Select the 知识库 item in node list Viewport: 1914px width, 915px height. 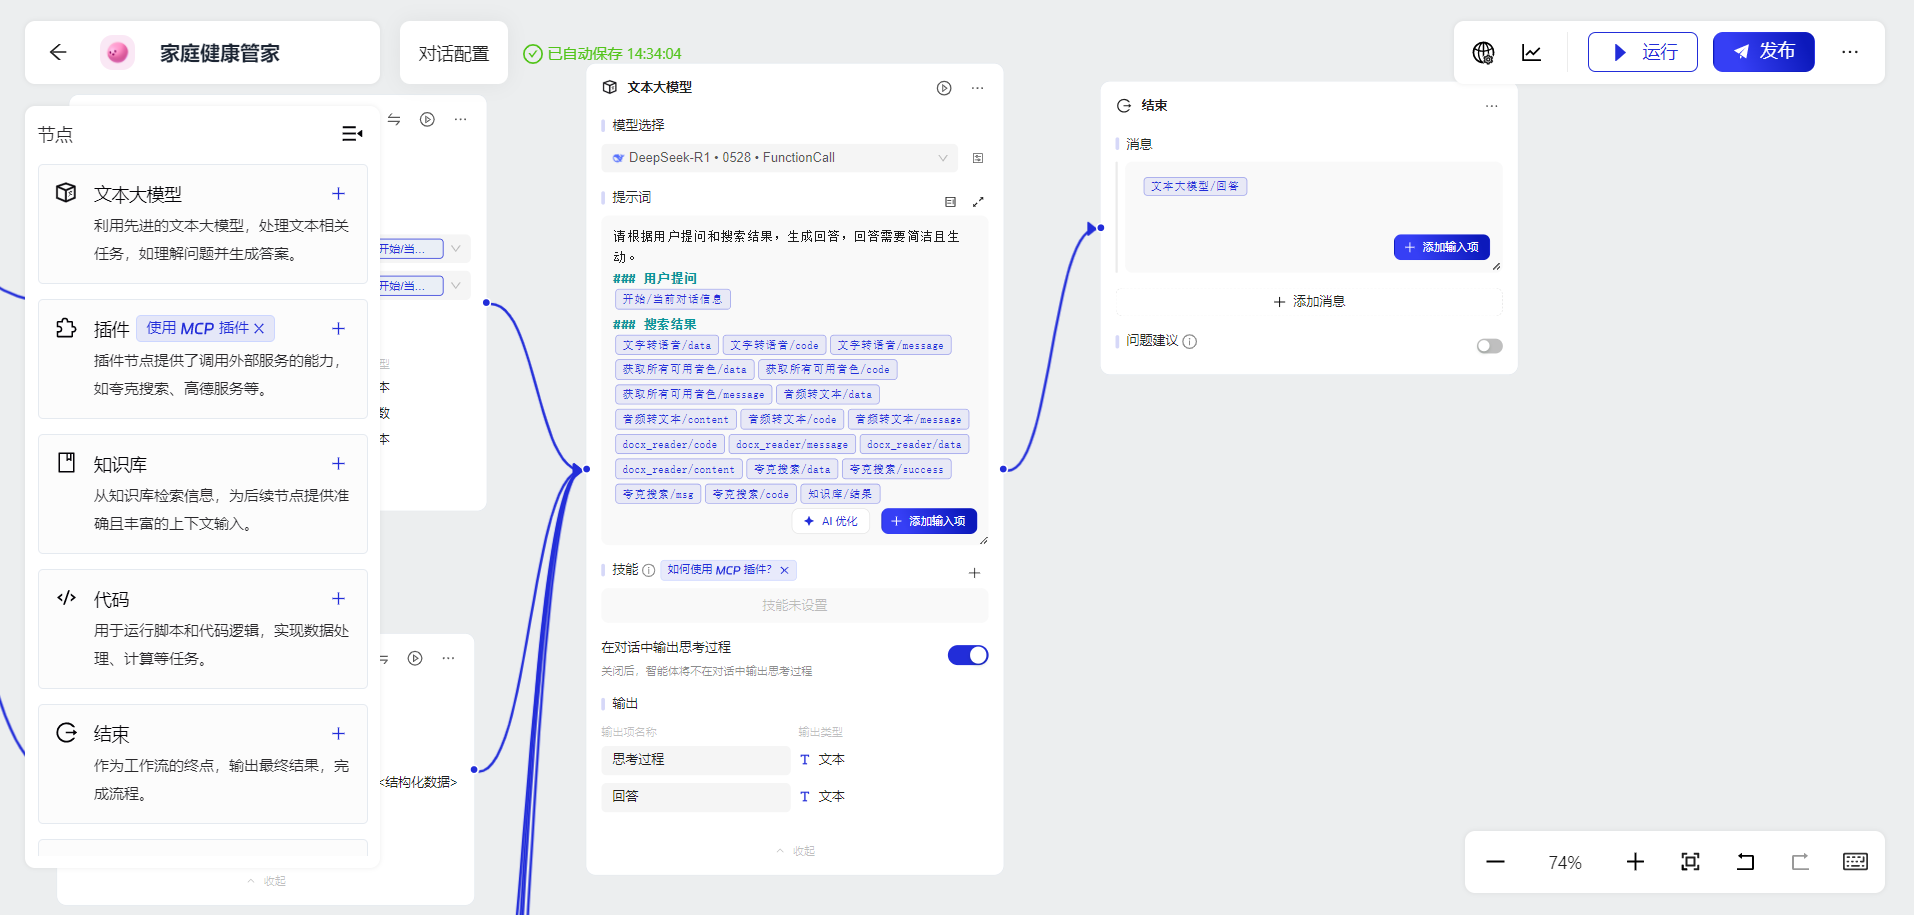(203, 494)
